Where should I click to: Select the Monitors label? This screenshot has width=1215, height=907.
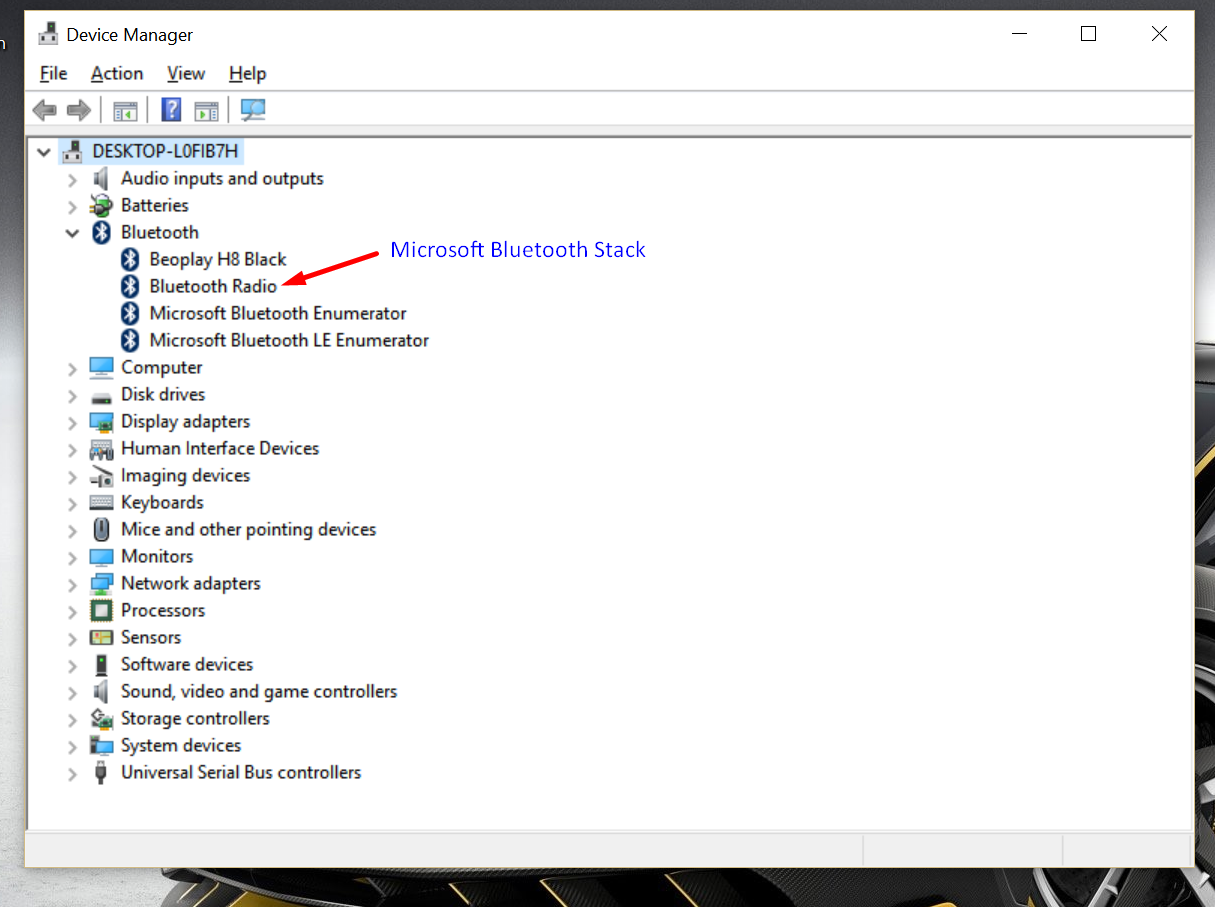tap(157, 556)
